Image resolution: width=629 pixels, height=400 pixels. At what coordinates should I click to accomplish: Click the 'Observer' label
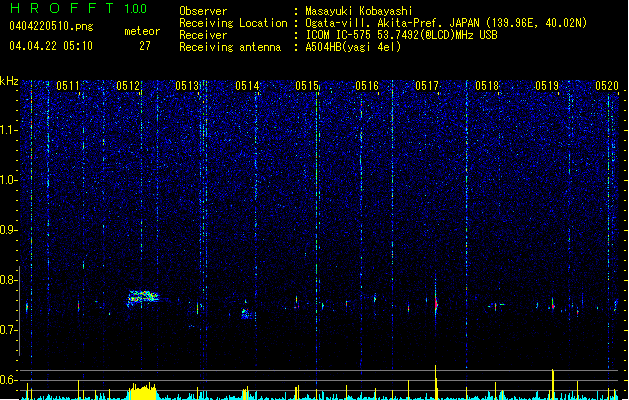[x=203, y=11]
